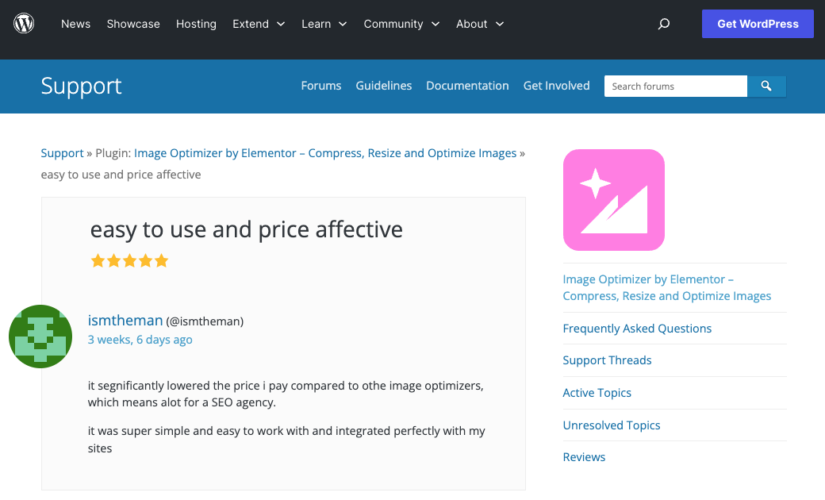Click the ismtheman username link
Screen dimensions: 825x500
coord(125,321)
